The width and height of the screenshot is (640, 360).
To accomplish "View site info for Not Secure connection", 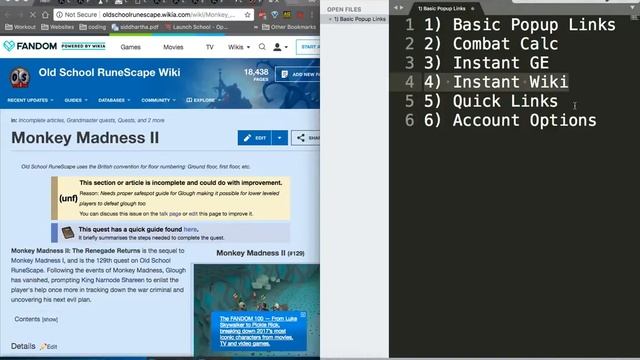I will tap(77, 15).
